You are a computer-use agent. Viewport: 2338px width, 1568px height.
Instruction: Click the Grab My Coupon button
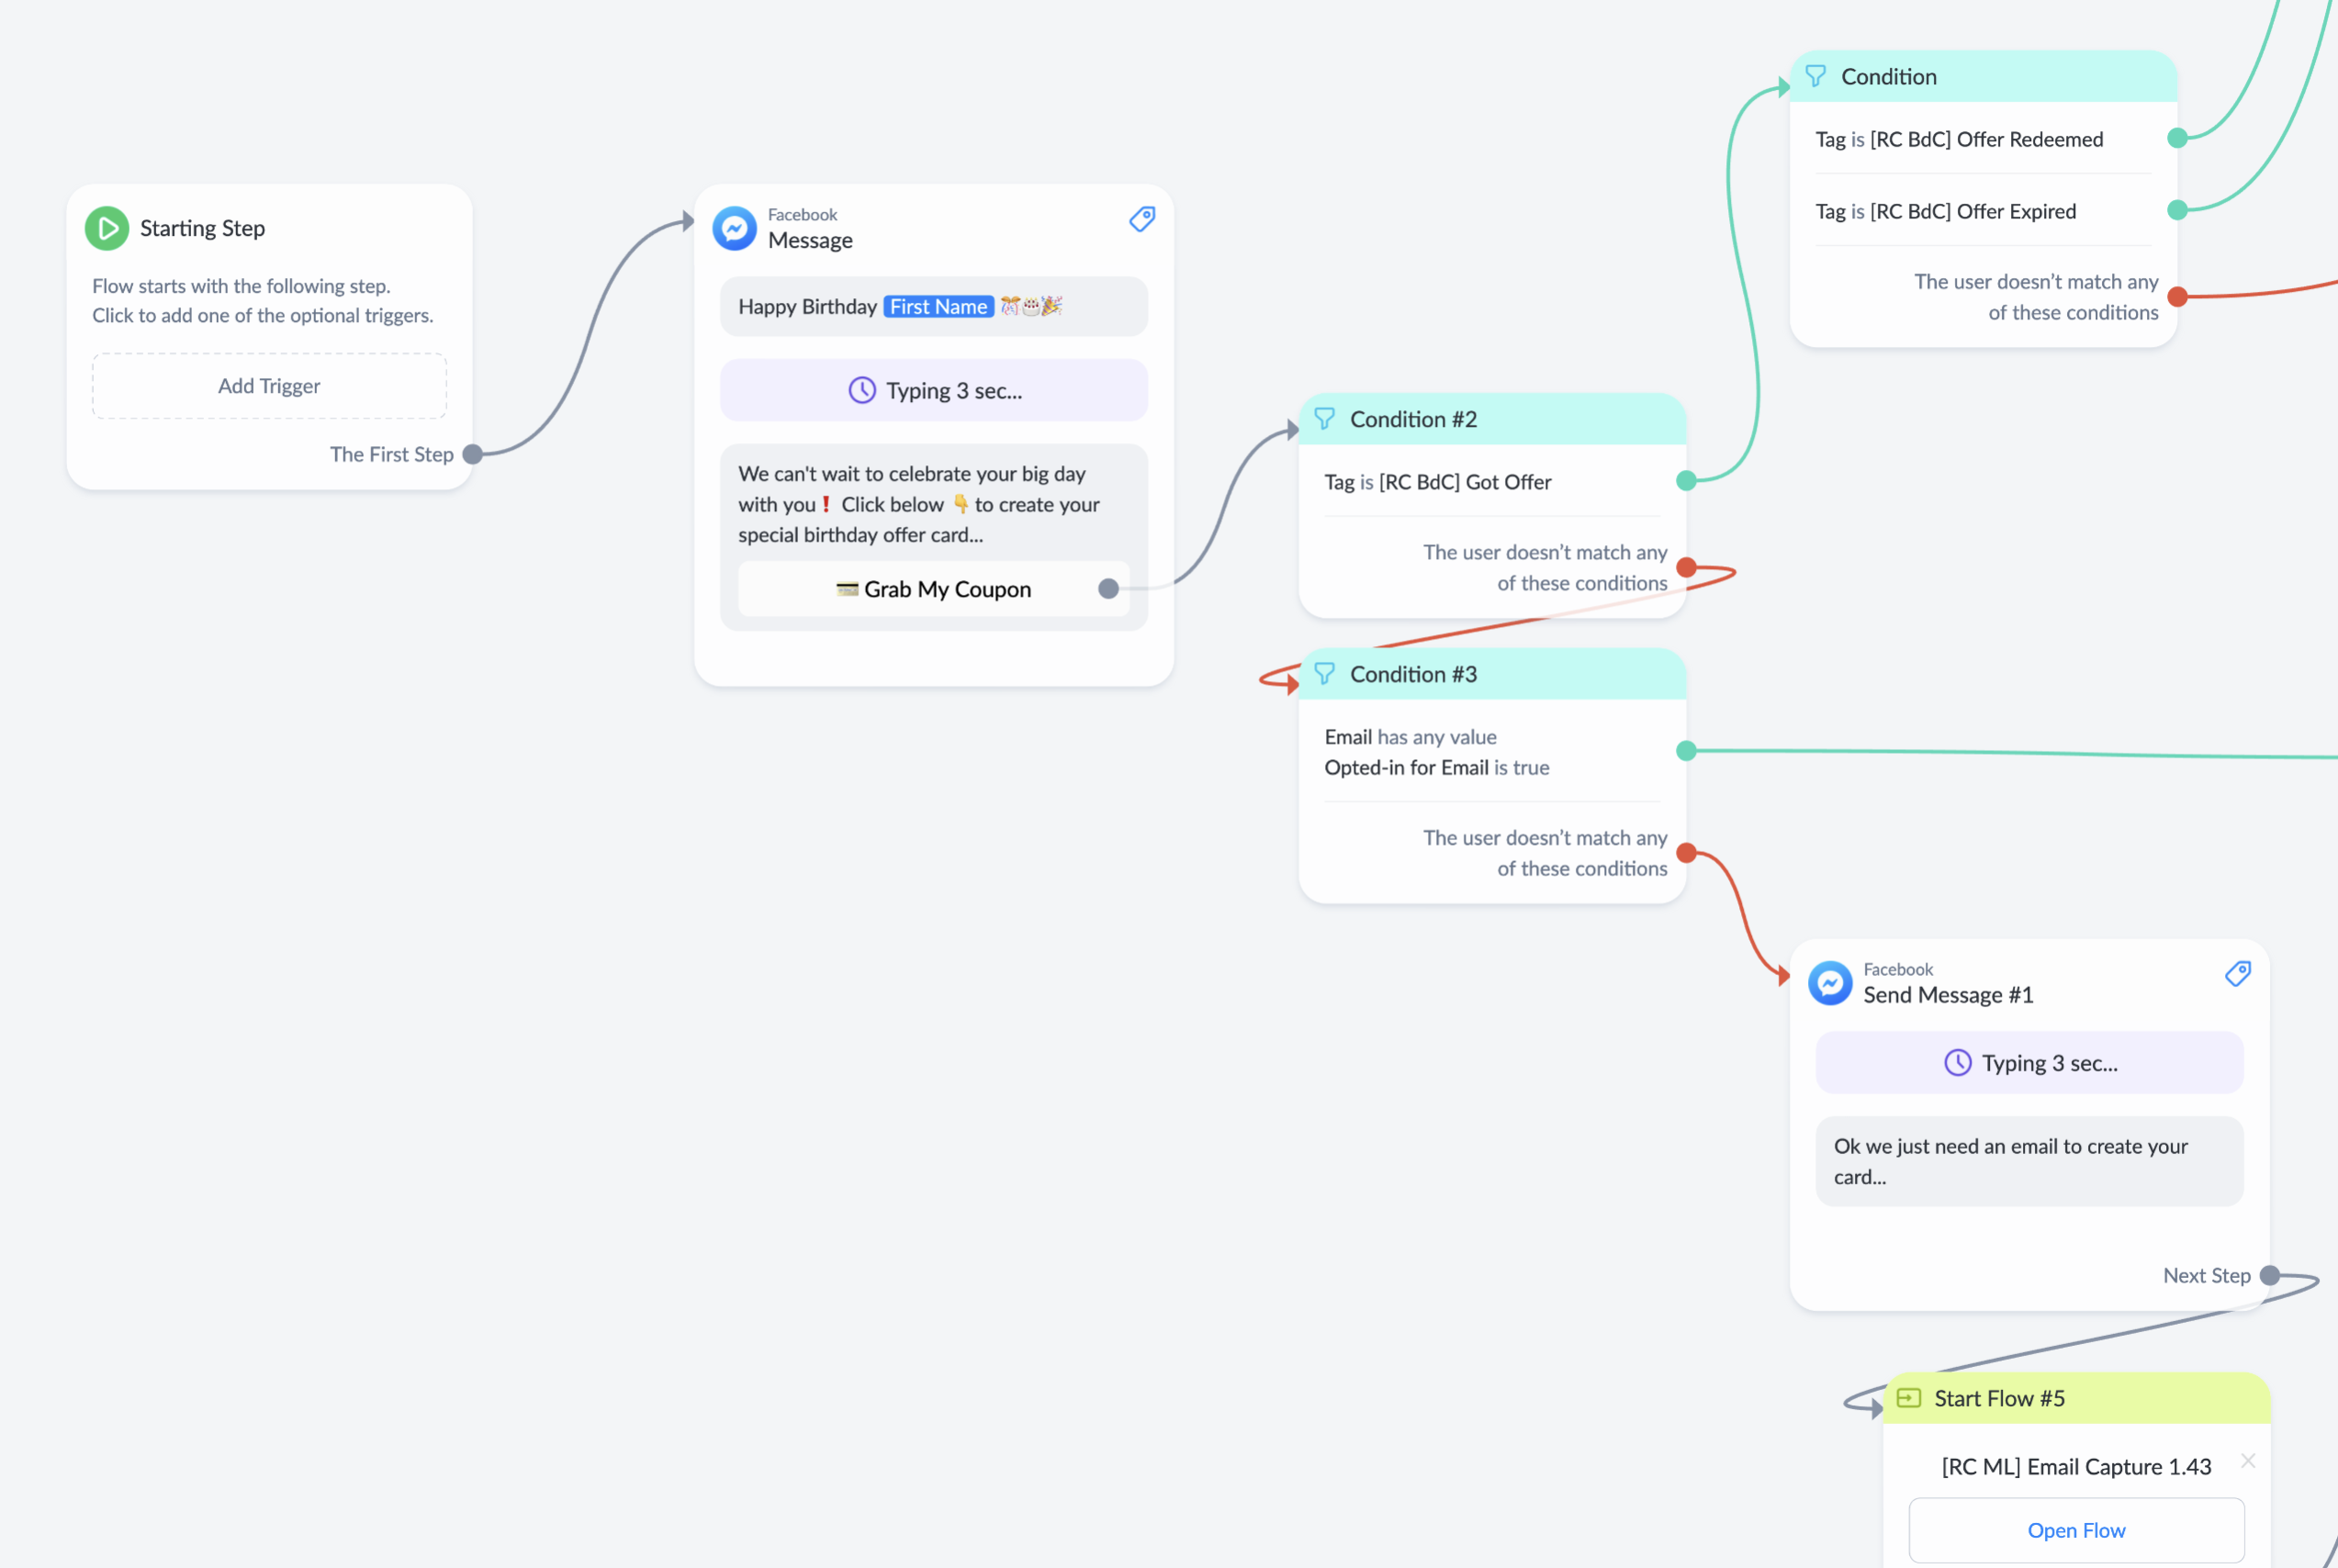click(x=933, y=589)
